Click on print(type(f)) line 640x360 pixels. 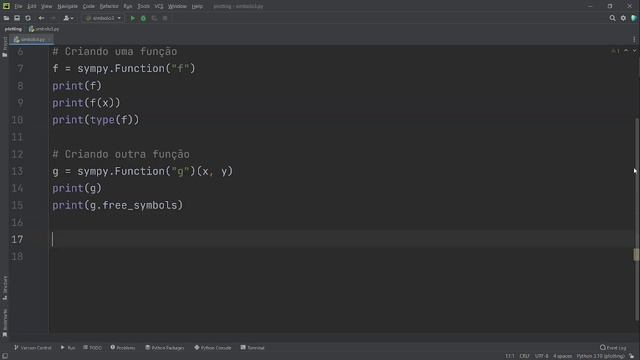point(96,120)
